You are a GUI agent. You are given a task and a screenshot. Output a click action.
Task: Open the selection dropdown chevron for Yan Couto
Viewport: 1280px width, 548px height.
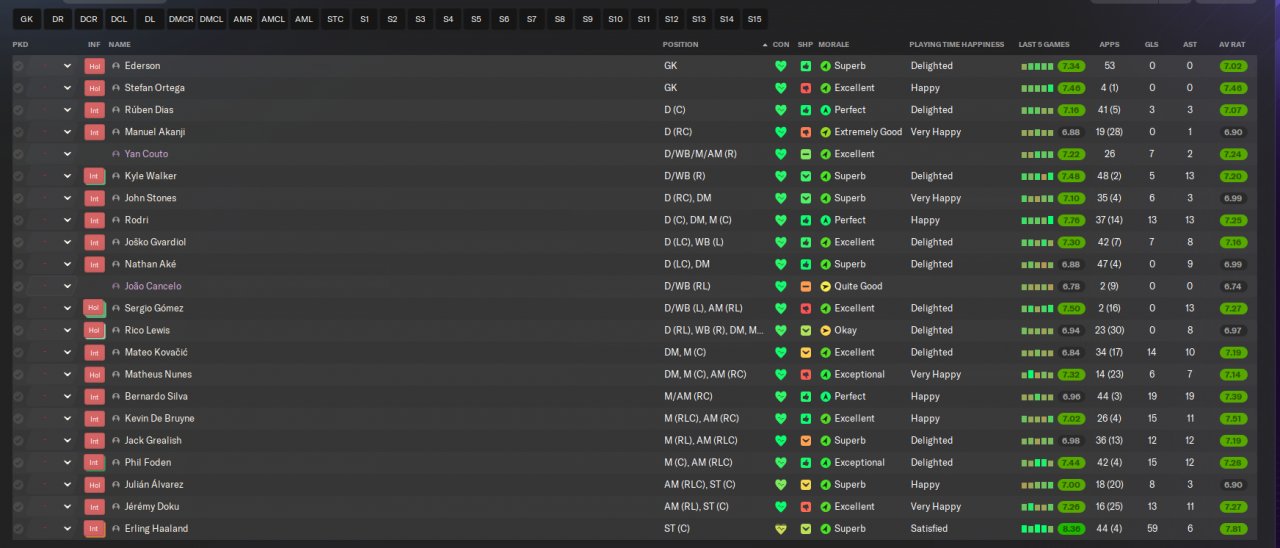(68, 154)
